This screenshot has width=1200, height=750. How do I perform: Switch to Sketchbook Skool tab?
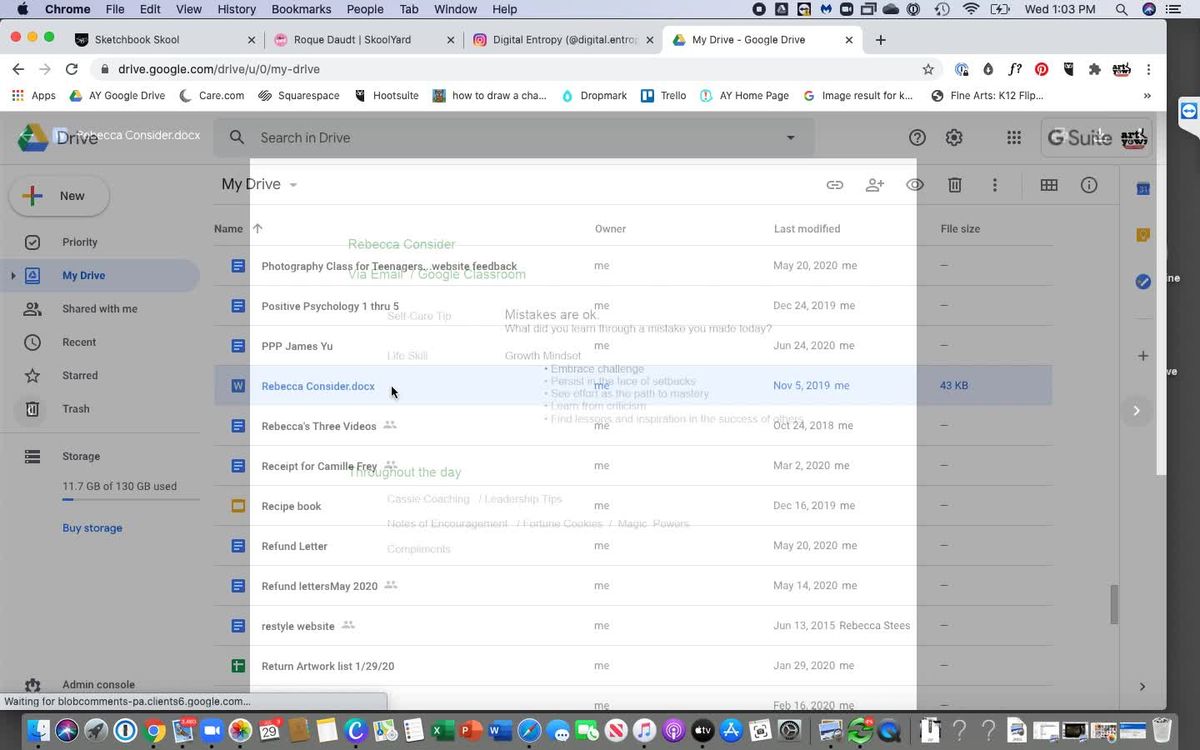(x=166, y=40)
